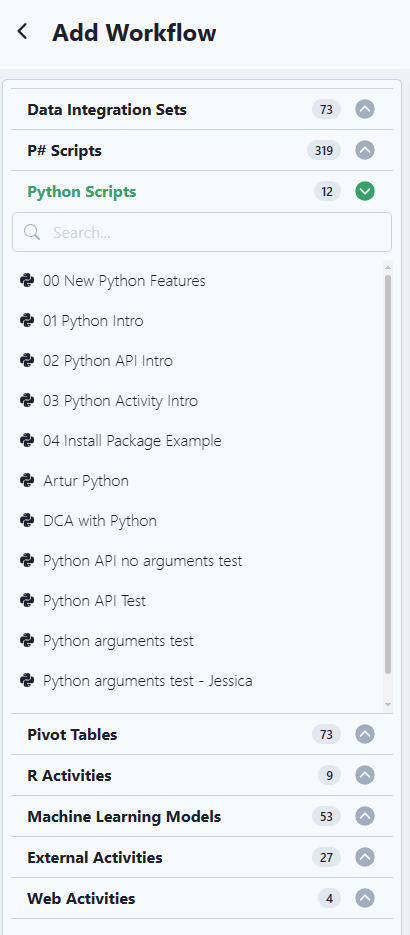Click Python icon next to 04 Install Package Example
410x935 pixels.
pyautogui.click(x=27, y=440)
